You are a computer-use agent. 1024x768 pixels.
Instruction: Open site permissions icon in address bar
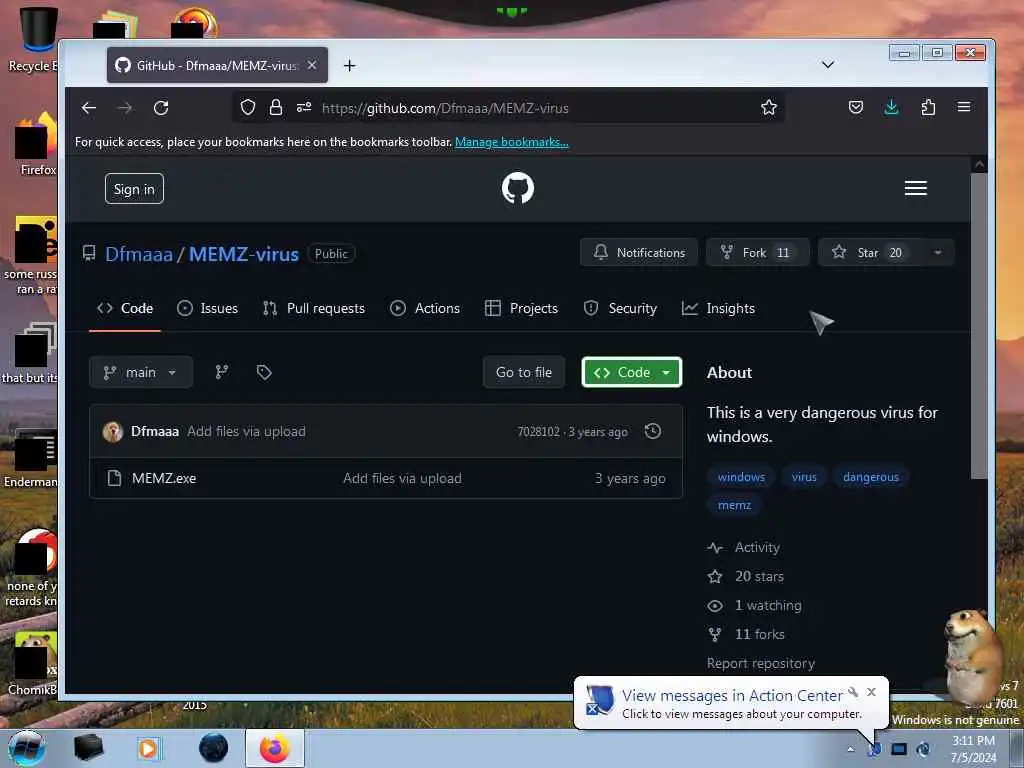(304, 107)
